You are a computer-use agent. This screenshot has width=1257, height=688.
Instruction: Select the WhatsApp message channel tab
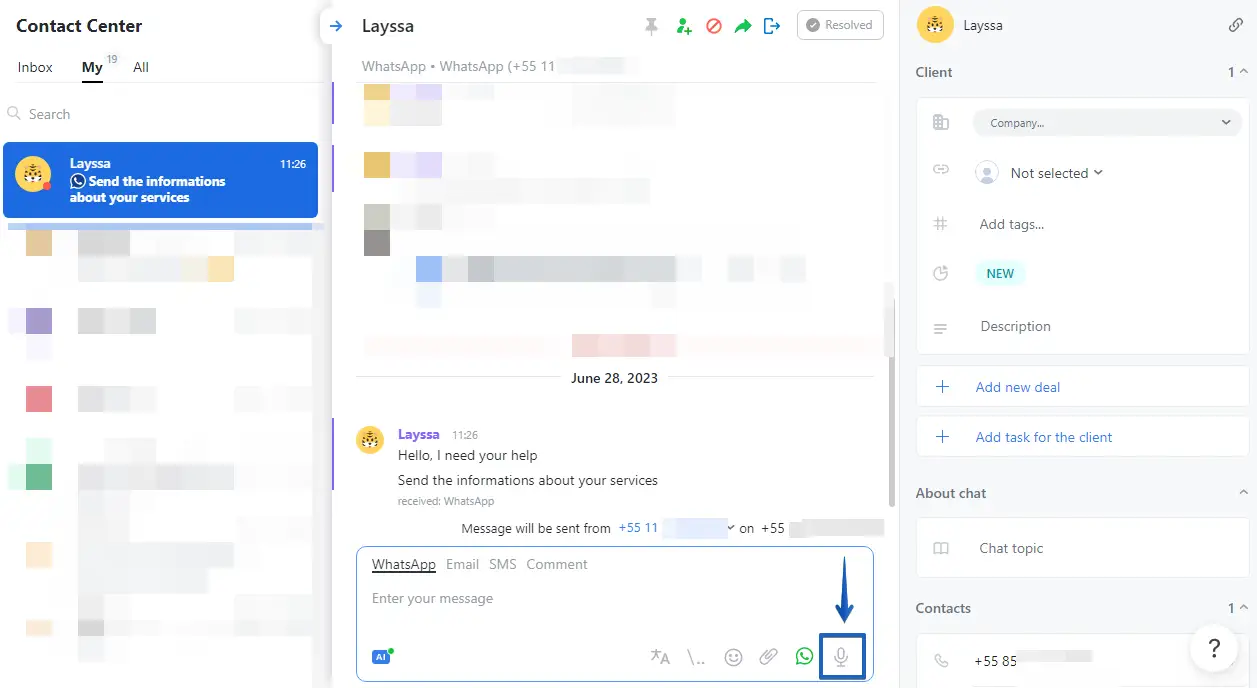click(x=404, y=564)
